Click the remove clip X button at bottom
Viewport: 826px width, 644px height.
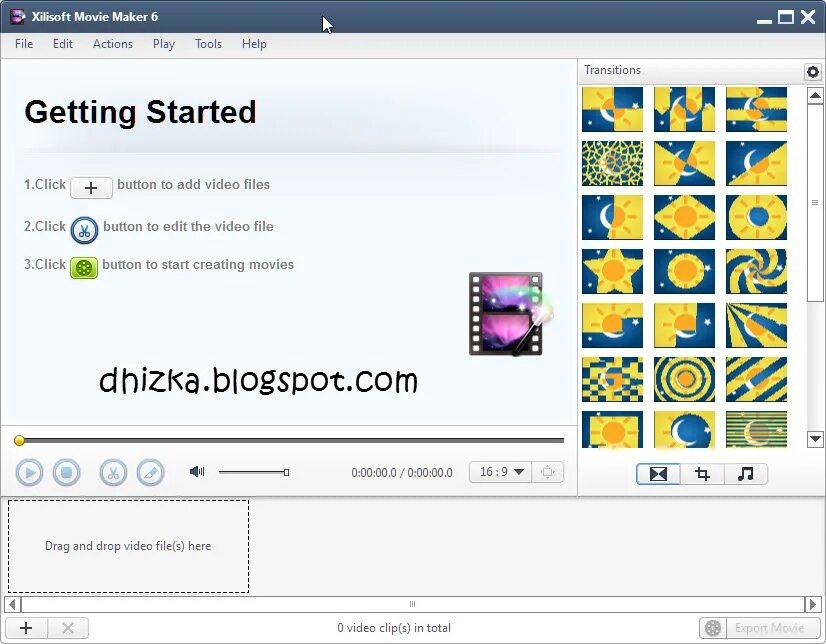tap(68, 628)
